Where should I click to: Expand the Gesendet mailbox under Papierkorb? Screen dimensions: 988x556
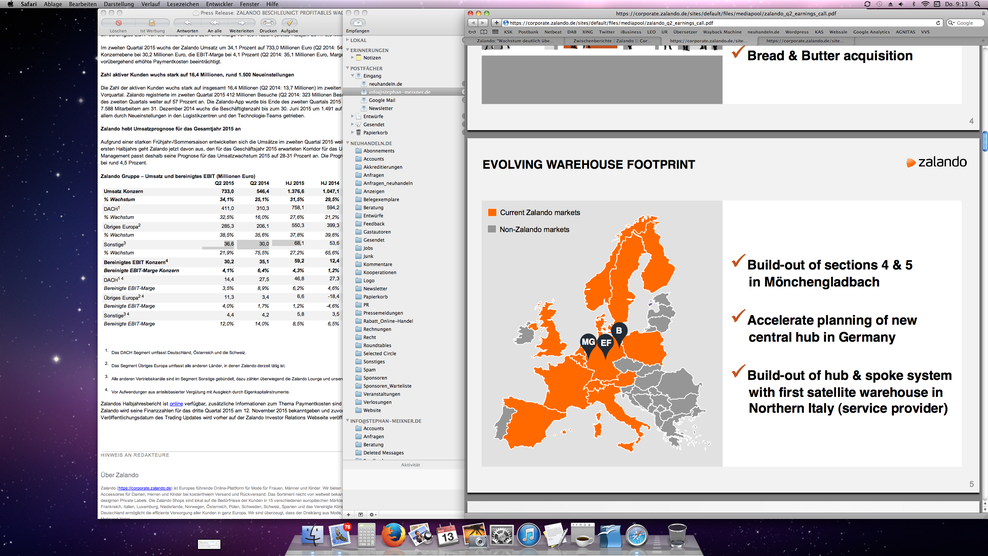pos(352,124)
